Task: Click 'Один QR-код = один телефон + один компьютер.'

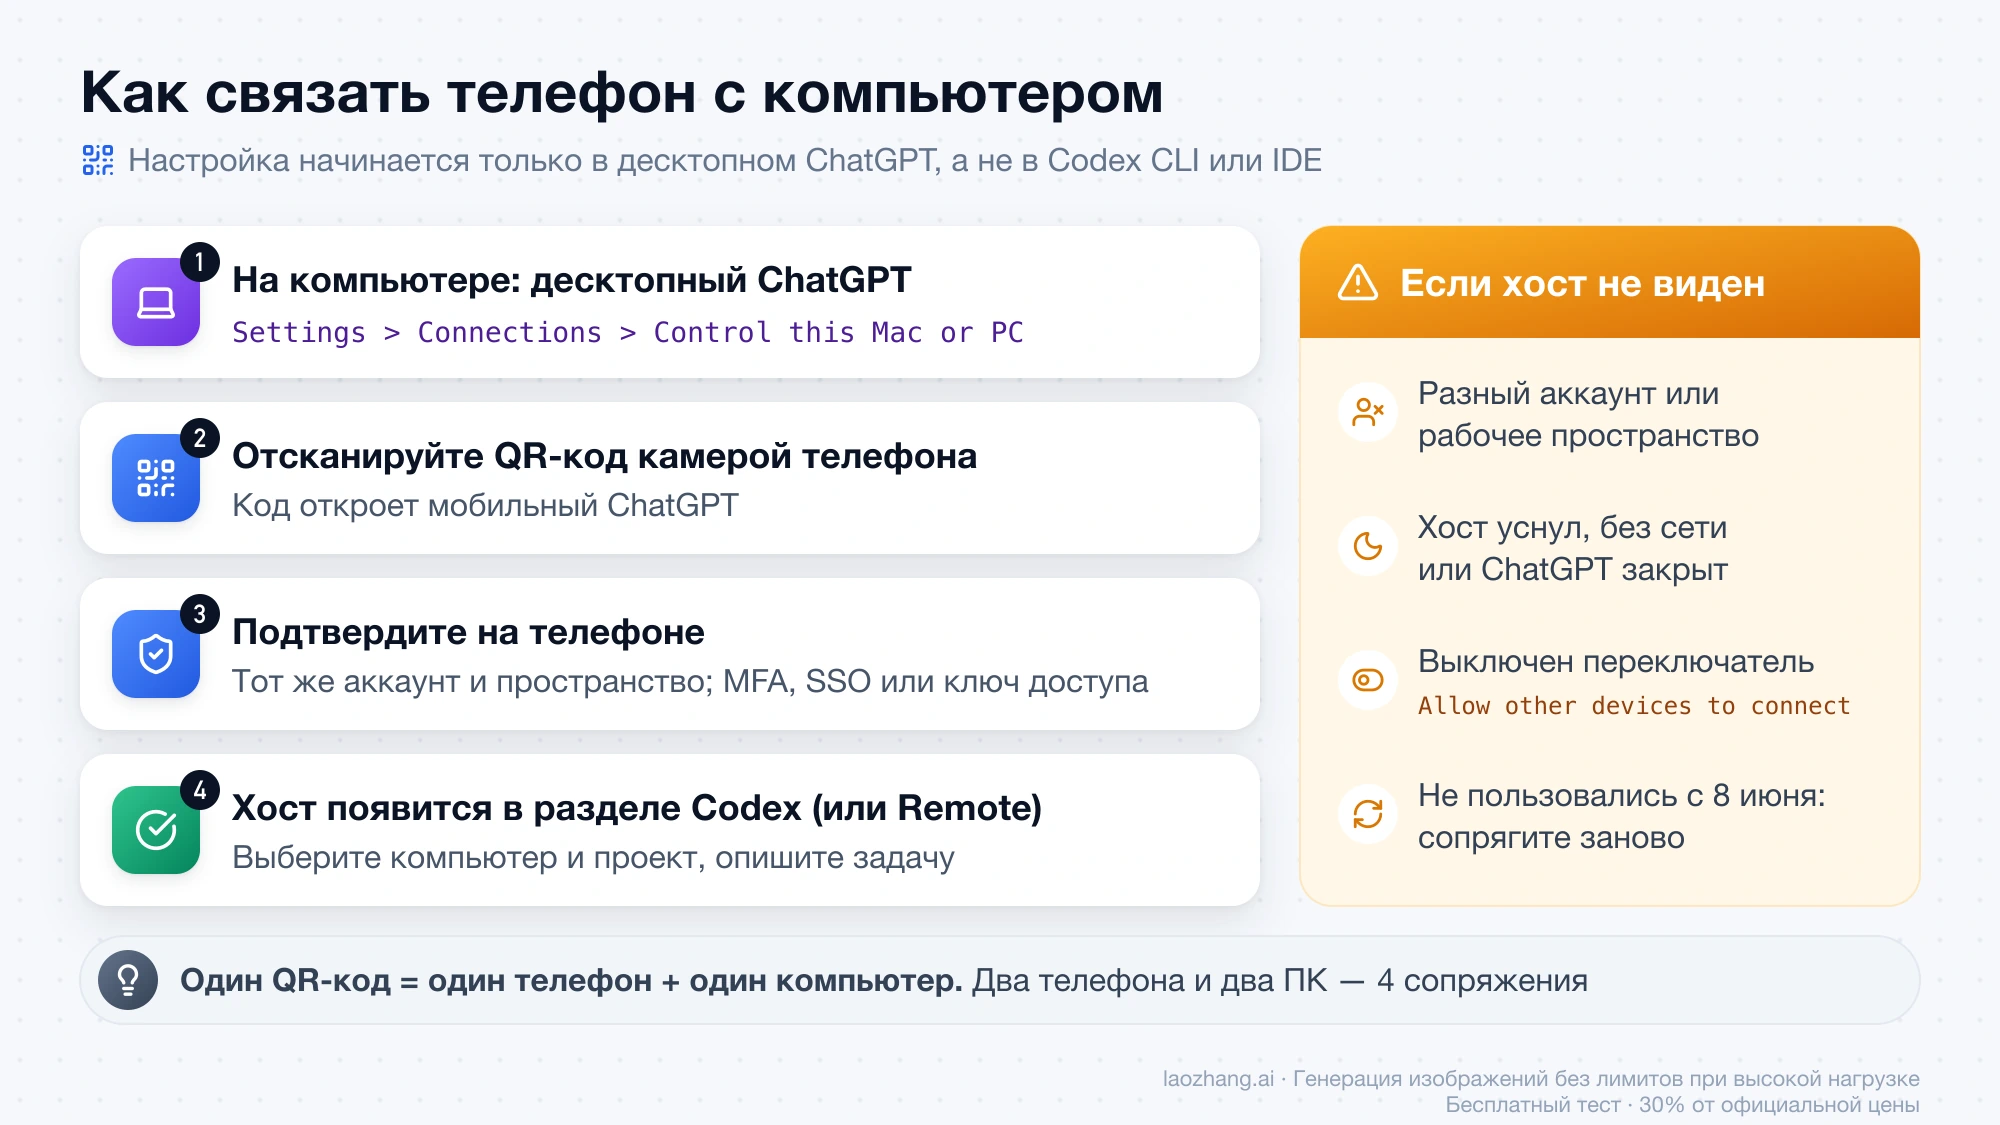Action: click(x=571, y=980)
